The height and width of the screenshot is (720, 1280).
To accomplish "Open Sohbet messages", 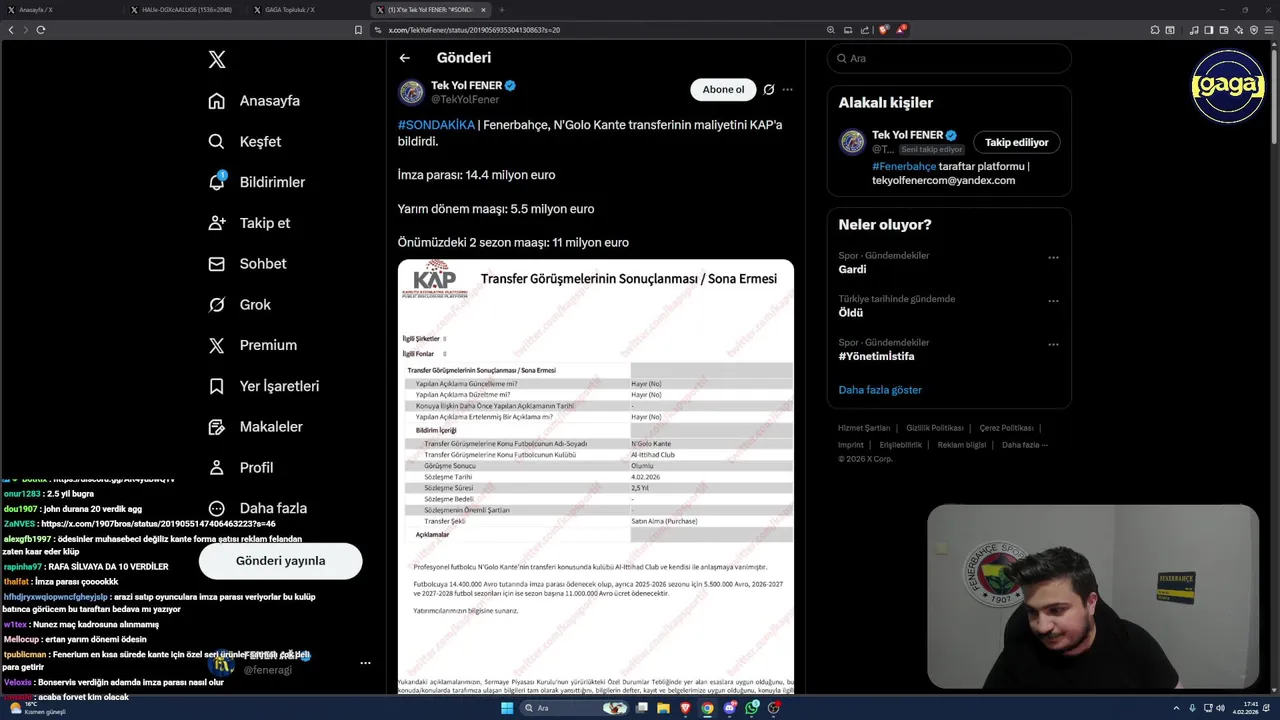I will [x=247, y=264].
